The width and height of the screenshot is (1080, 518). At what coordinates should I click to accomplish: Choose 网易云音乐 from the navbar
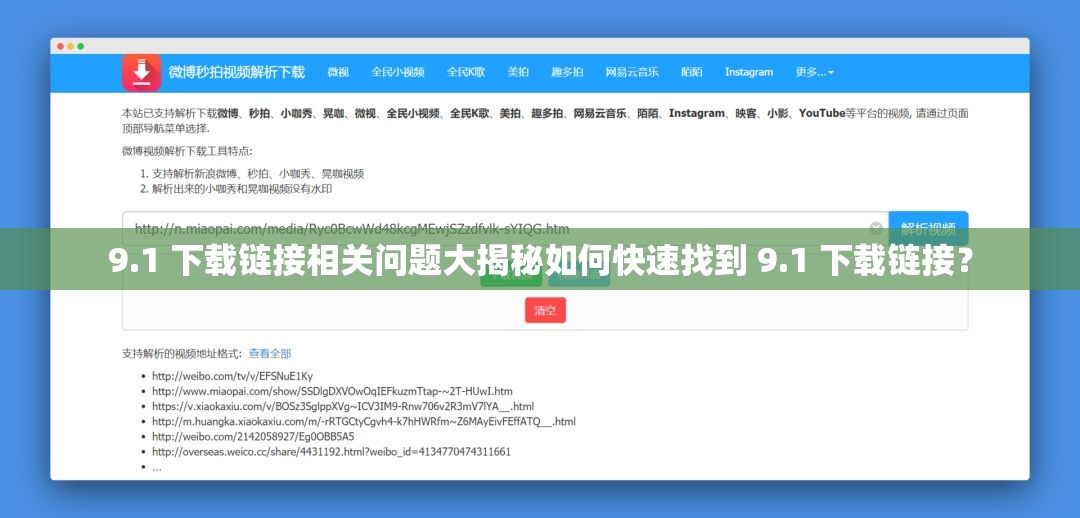tap(632, 72)
